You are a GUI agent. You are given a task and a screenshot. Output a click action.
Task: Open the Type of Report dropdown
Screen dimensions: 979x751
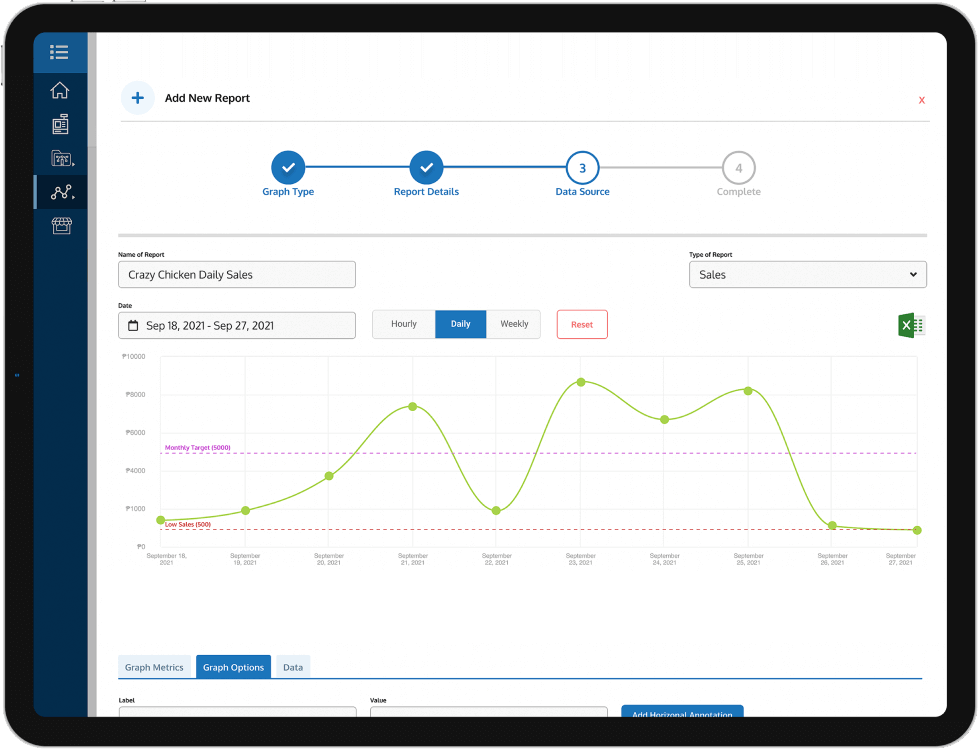point(808,274)
